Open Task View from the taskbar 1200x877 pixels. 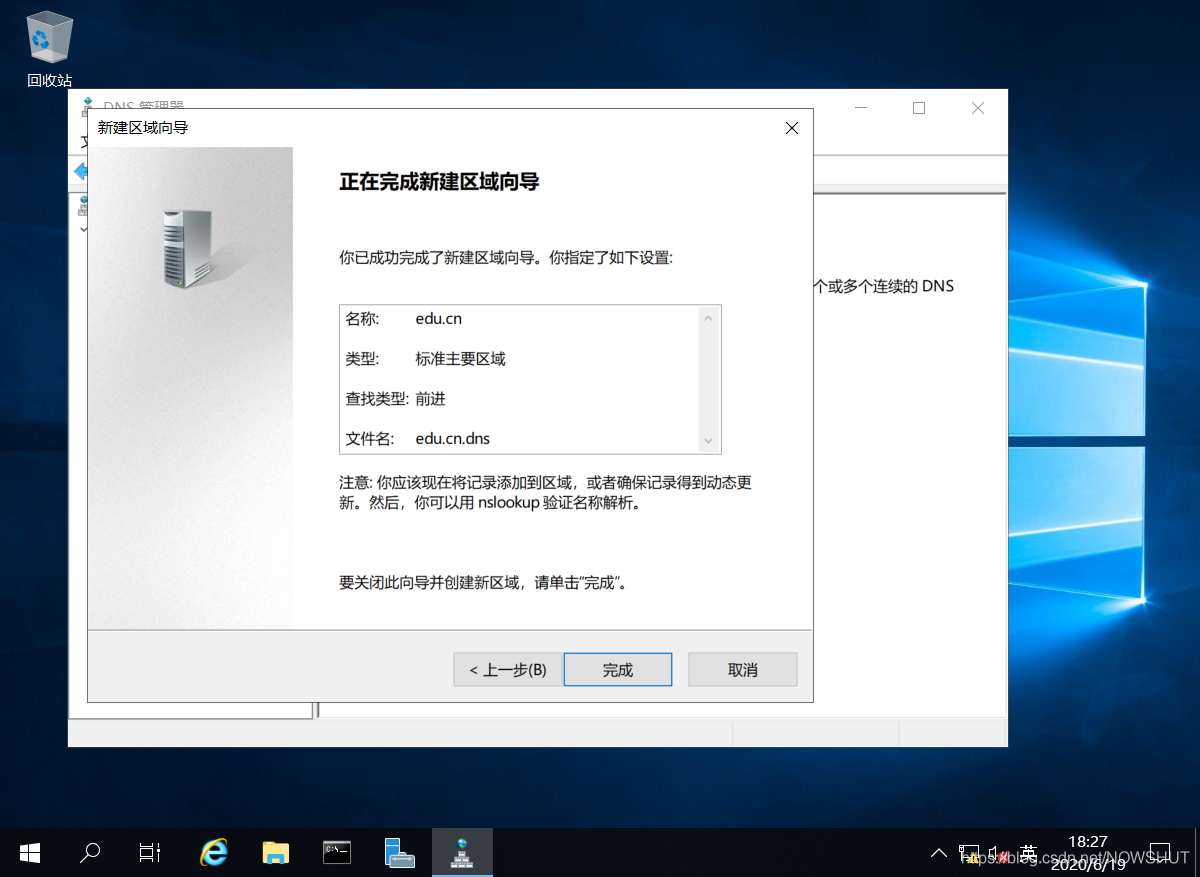coord(149,852)
